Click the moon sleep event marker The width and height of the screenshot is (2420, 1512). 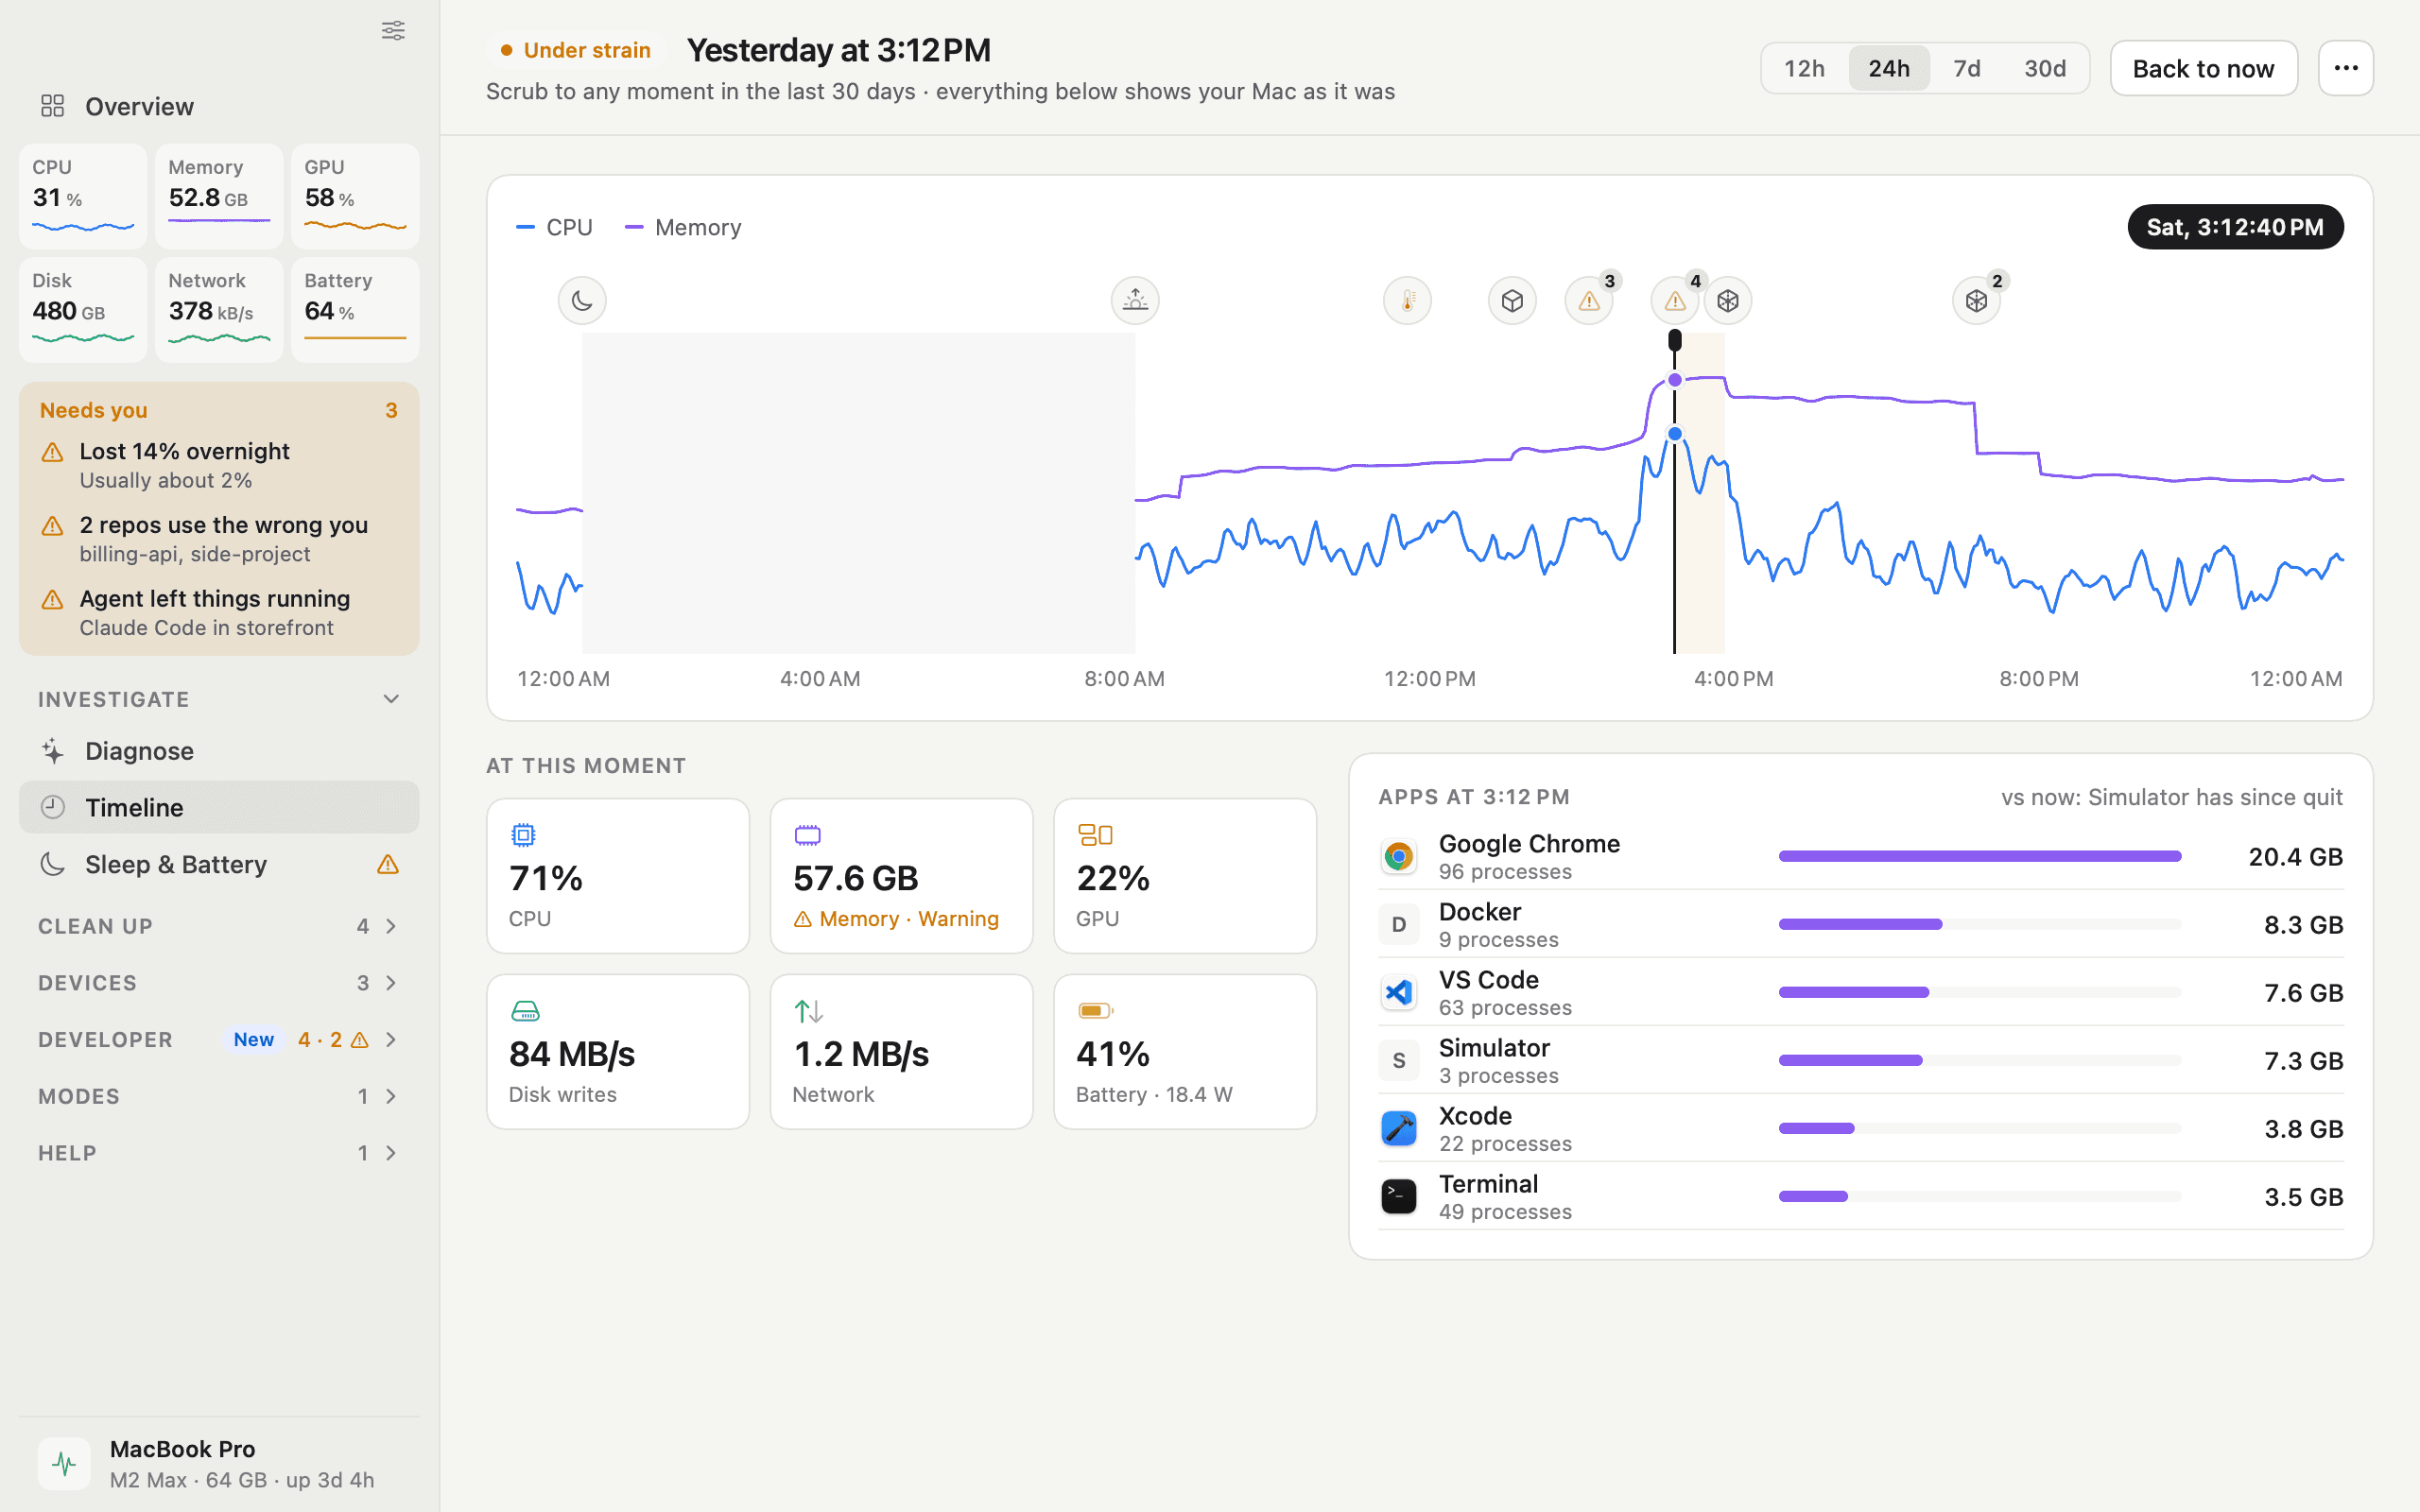coord(582,300)
